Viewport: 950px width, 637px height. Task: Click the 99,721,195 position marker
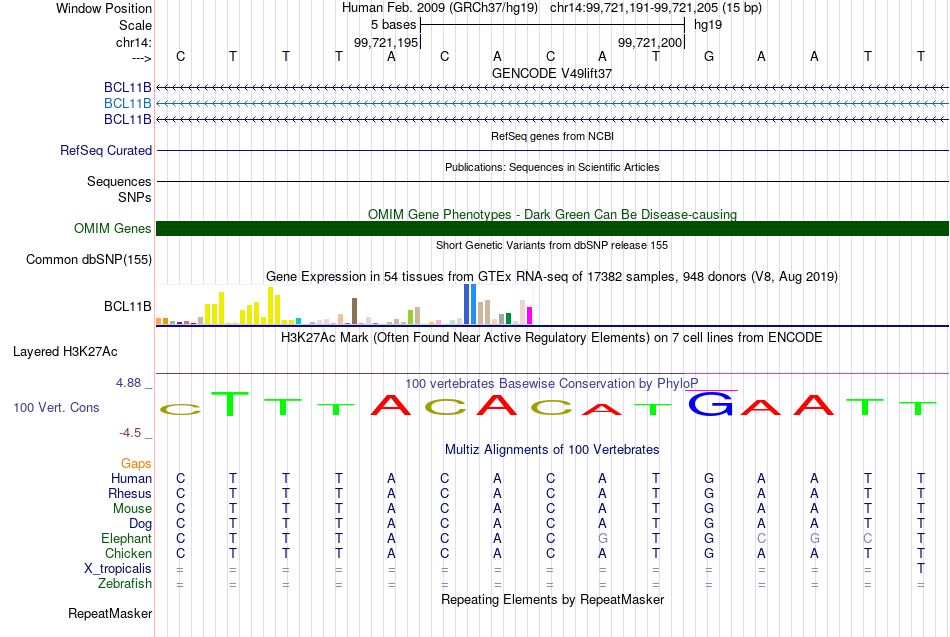[x=386, y=42]
